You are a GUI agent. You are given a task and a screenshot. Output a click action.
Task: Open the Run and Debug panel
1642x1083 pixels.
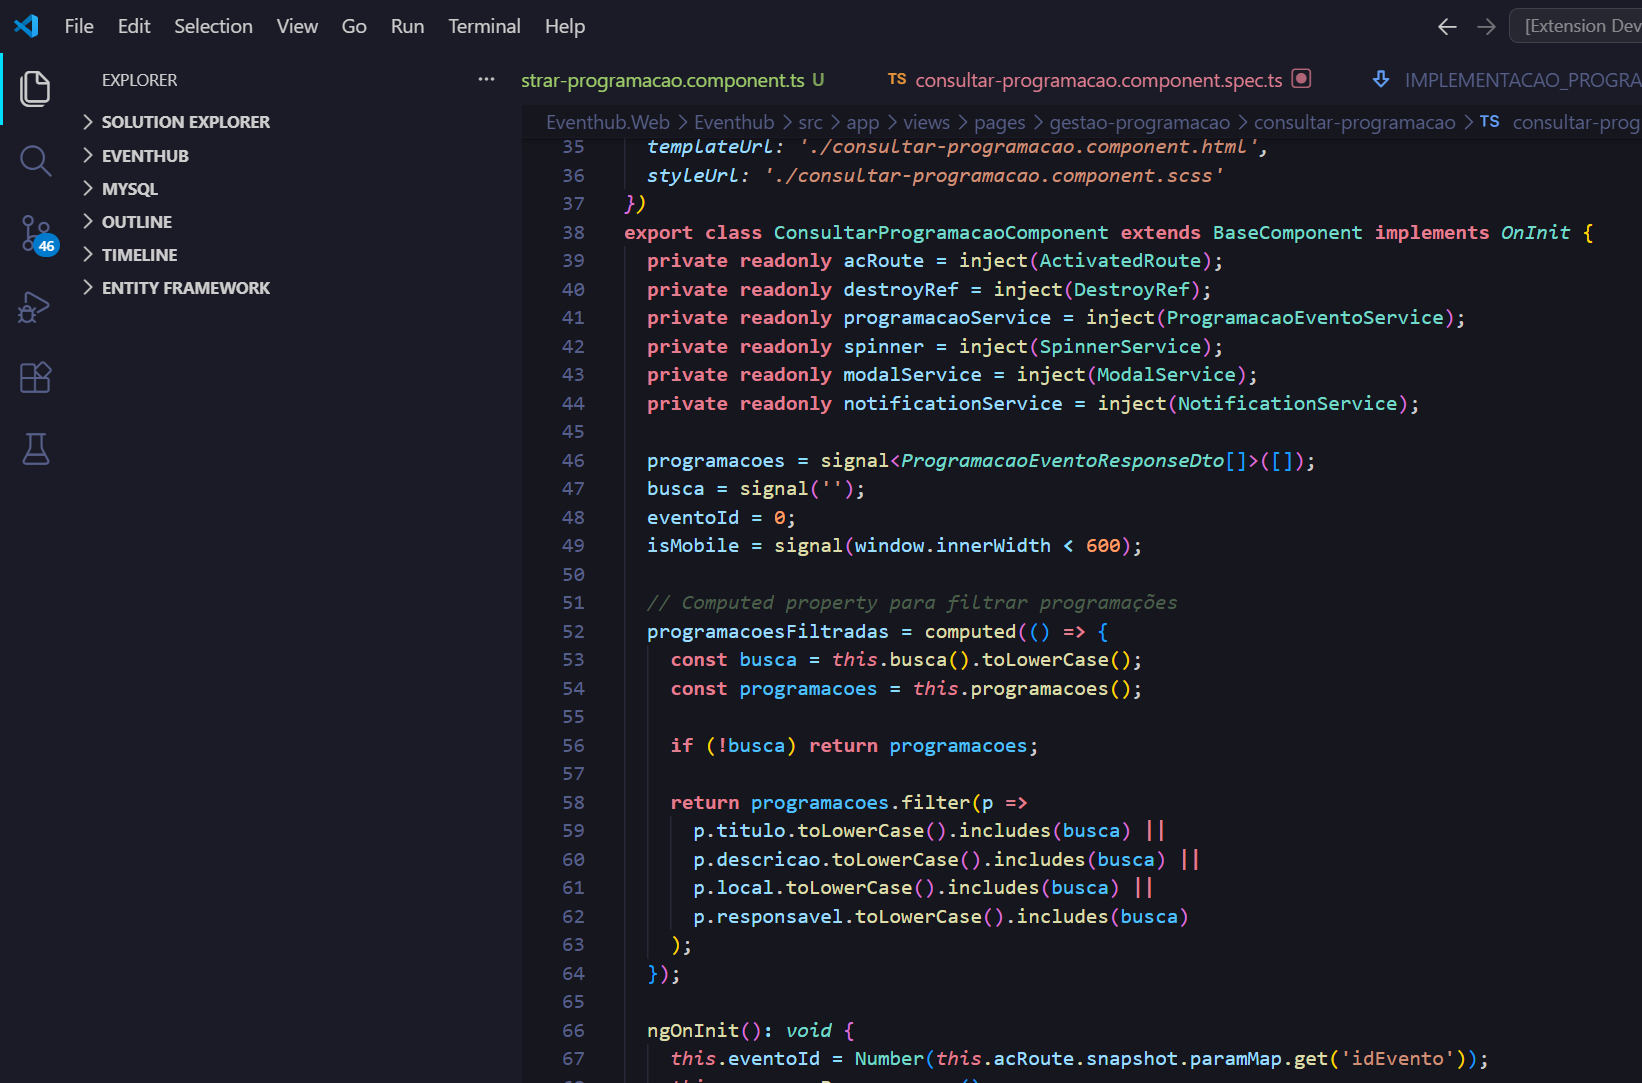pyautogui.click(x=36, y=307)
